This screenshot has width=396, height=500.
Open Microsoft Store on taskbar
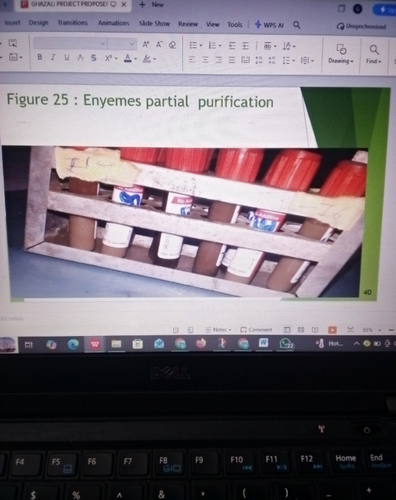point(138,344)
